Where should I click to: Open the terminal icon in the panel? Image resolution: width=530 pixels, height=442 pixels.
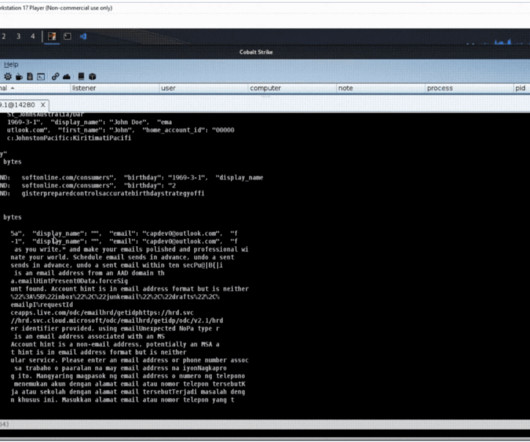67,36
